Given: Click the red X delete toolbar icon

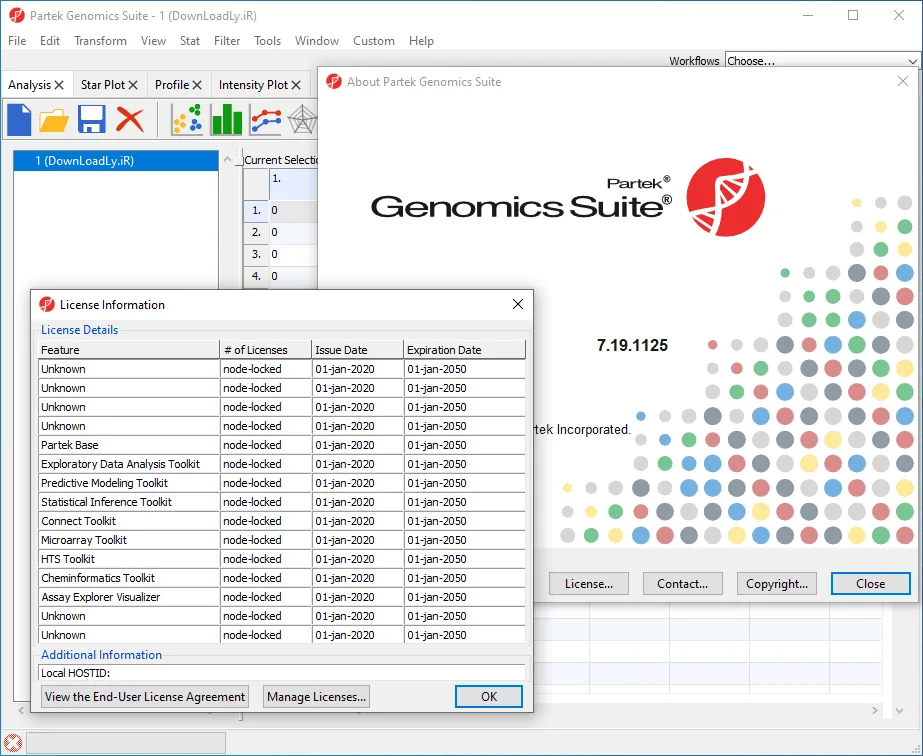Looking at the screenshot, I should pos(130,120).
